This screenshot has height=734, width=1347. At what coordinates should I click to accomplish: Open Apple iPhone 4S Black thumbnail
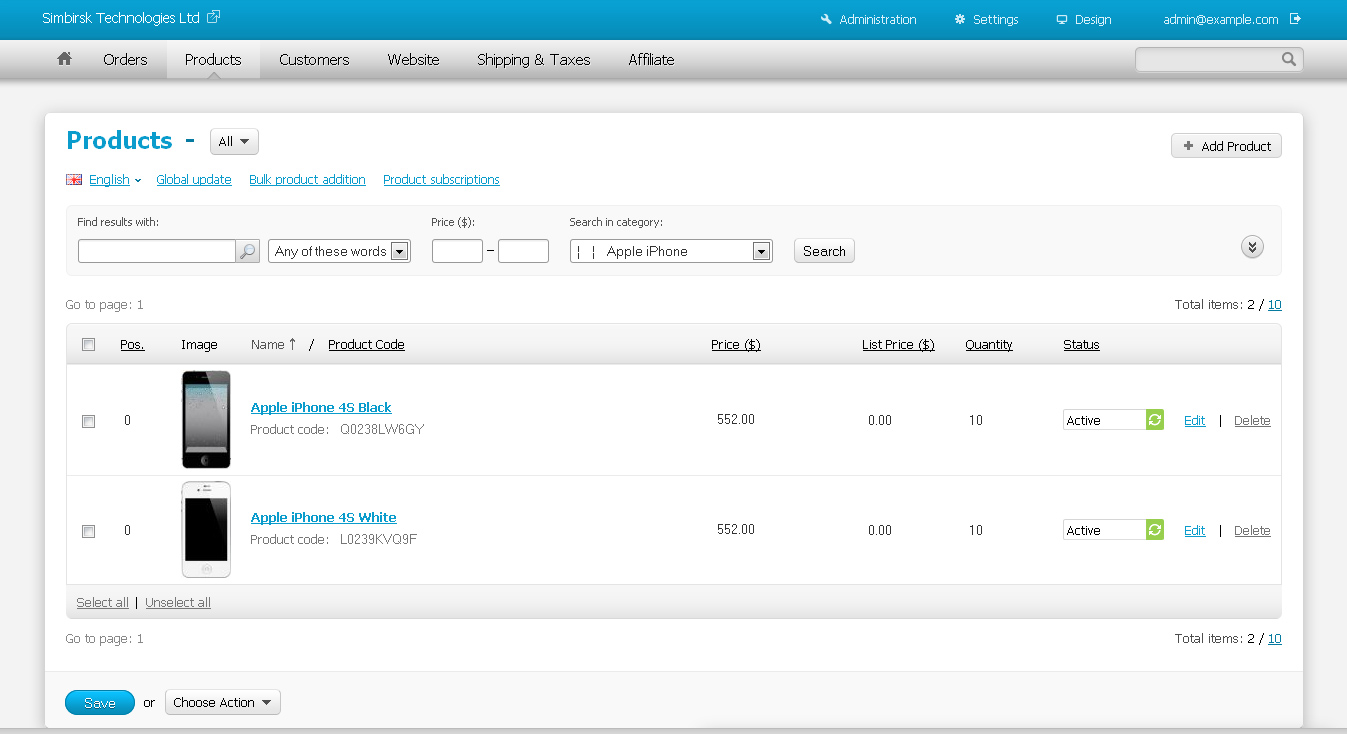point(206,420)
